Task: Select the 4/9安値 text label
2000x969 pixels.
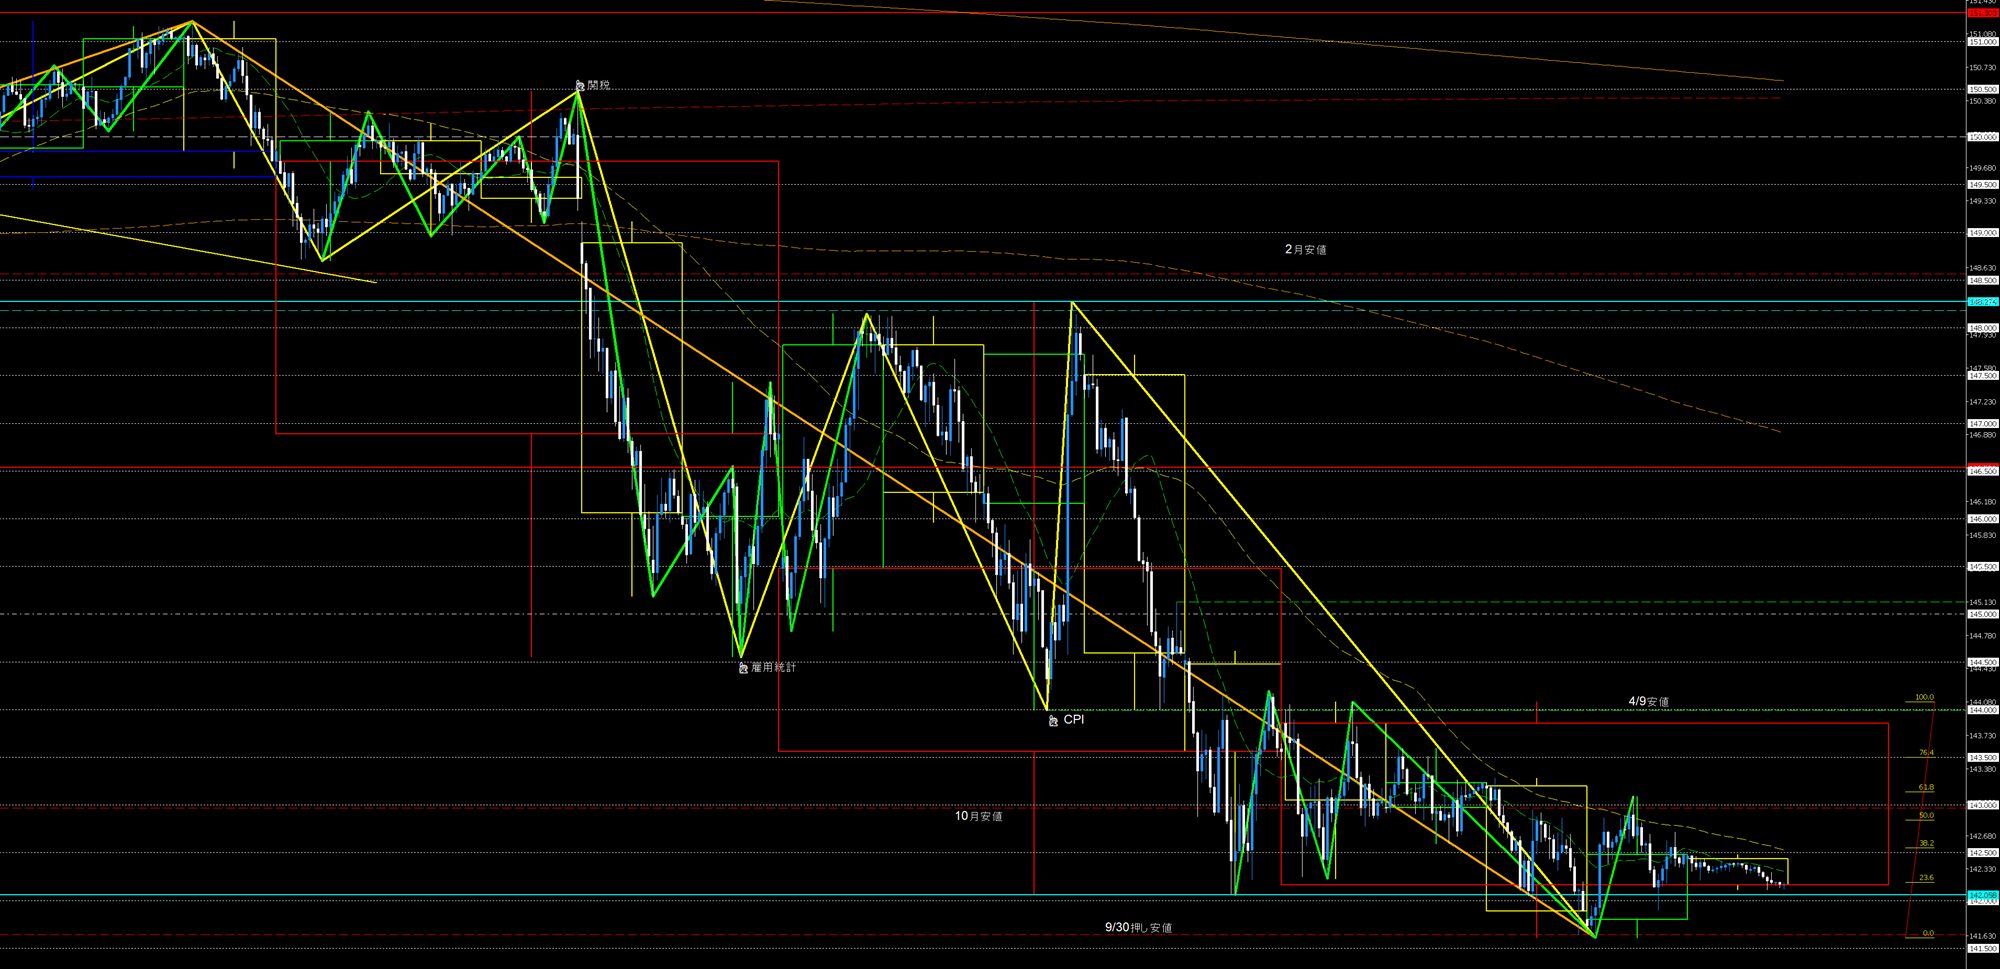Action: pyautogui.click(x=1648, y=702)
